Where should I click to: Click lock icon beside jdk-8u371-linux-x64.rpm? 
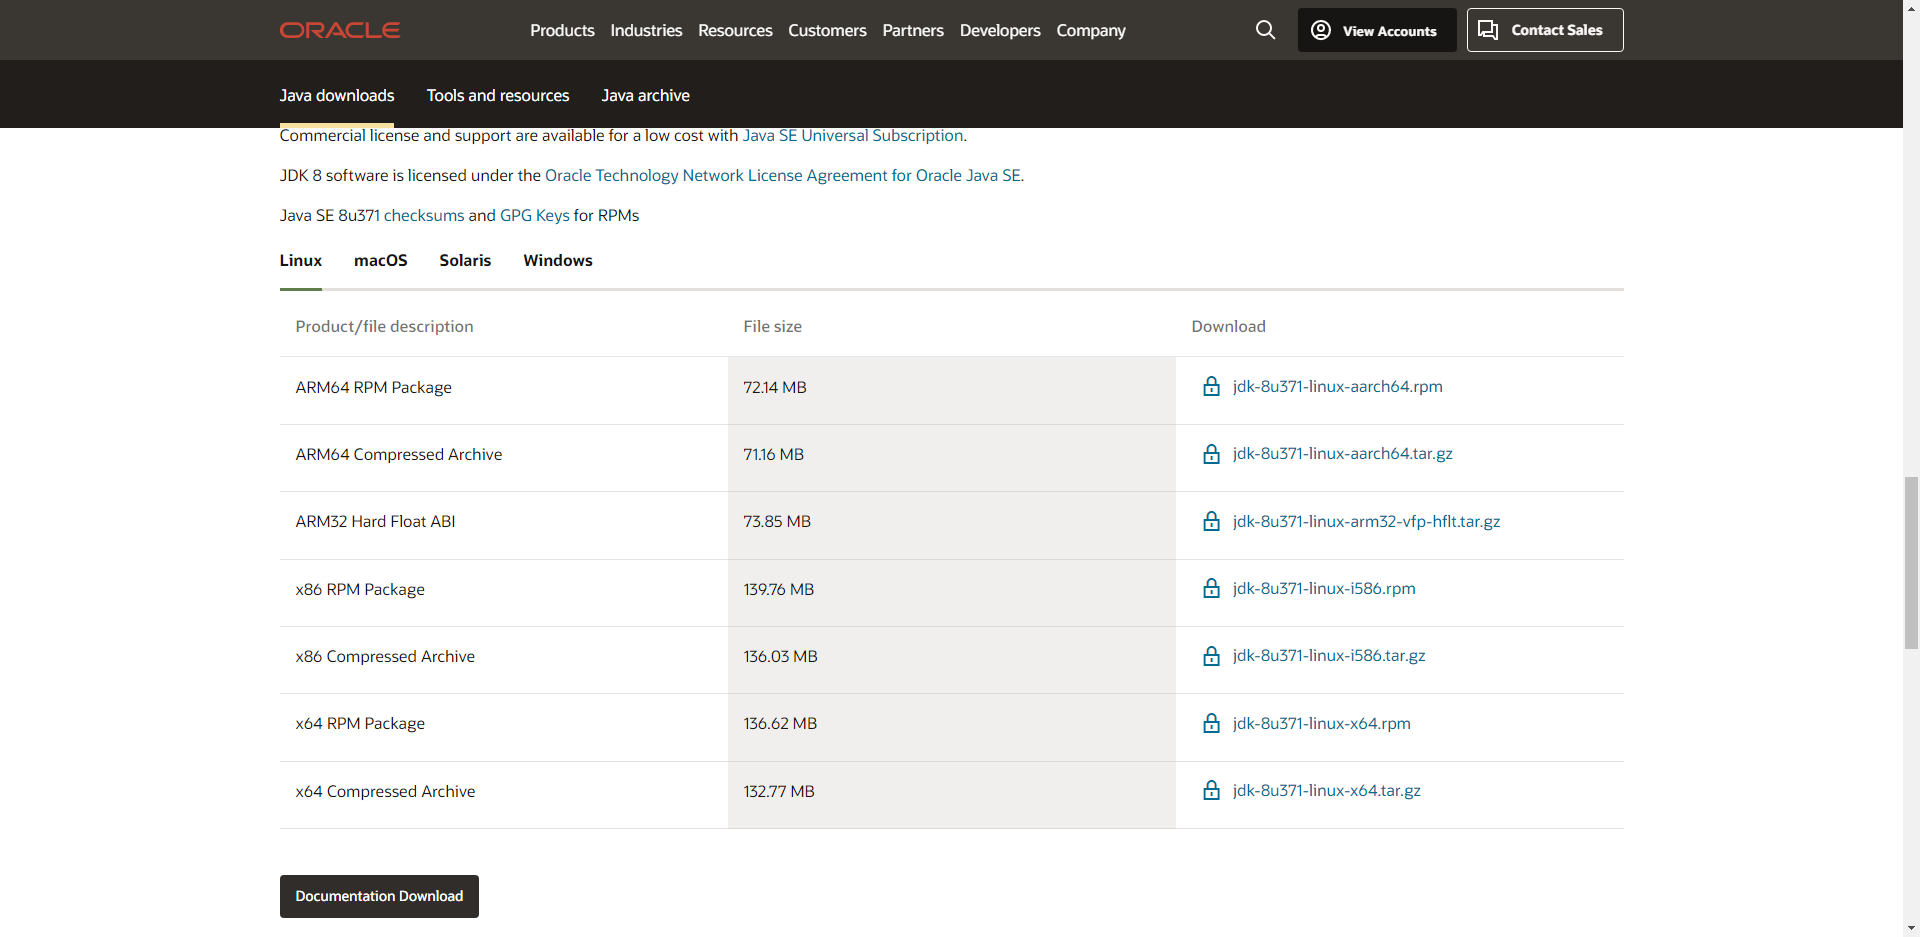pyautogui.click(x=1211, y=723)
